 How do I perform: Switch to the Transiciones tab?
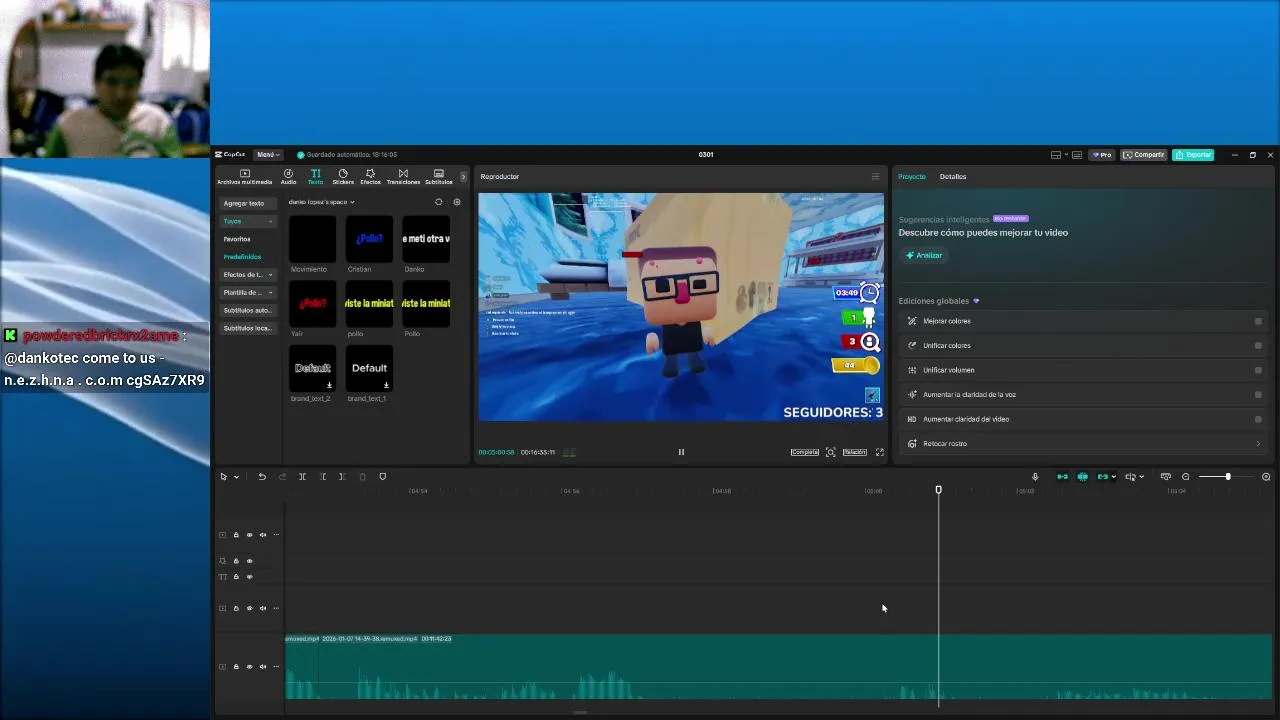pyautogui.click(x=403, y=177)
